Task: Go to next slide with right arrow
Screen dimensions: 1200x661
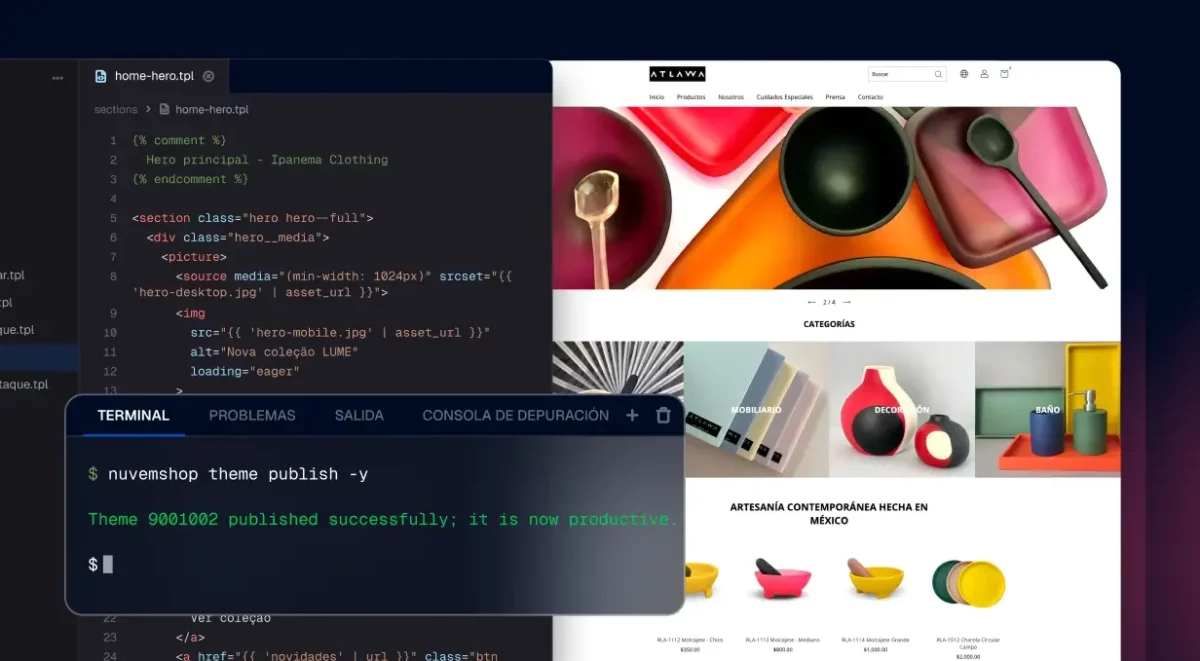Action: (847, 302)
